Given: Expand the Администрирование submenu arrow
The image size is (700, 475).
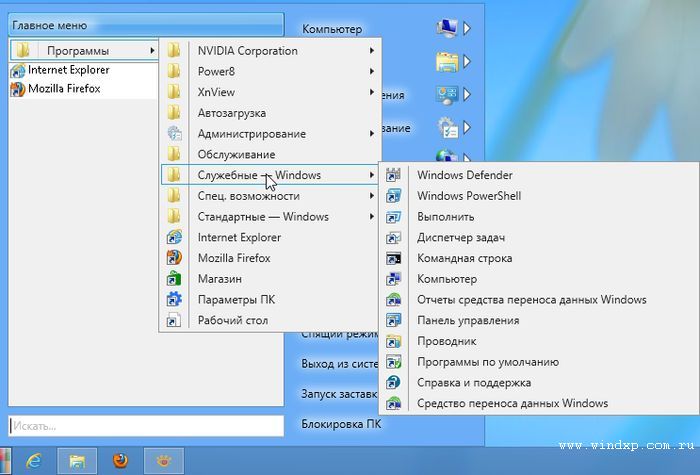Looking at the screenshot, I should (371, 133).
